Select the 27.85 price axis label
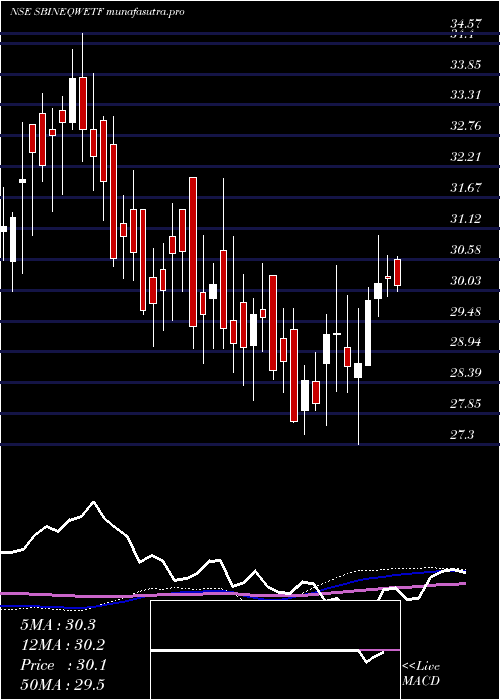Screen dimensions: 500x700 [x=466, y=404]
